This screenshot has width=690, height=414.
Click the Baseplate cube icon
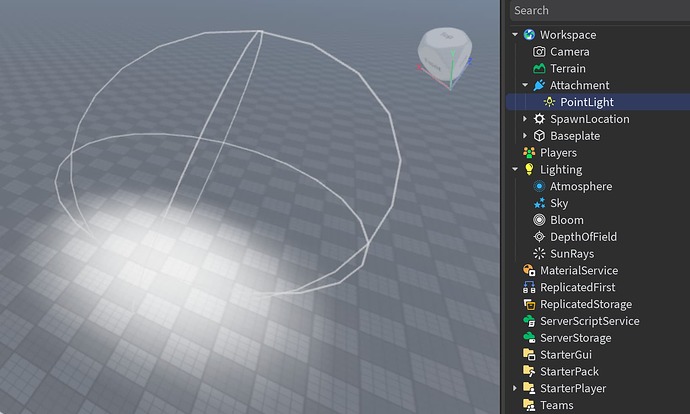coord(539,136)
